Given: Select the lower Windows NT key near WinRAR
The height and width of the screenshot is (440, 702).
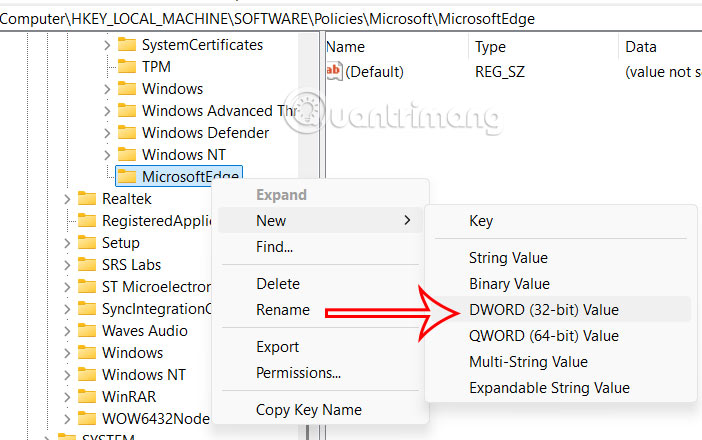Looking at the screenshot, I should click(x=144, y=375).
